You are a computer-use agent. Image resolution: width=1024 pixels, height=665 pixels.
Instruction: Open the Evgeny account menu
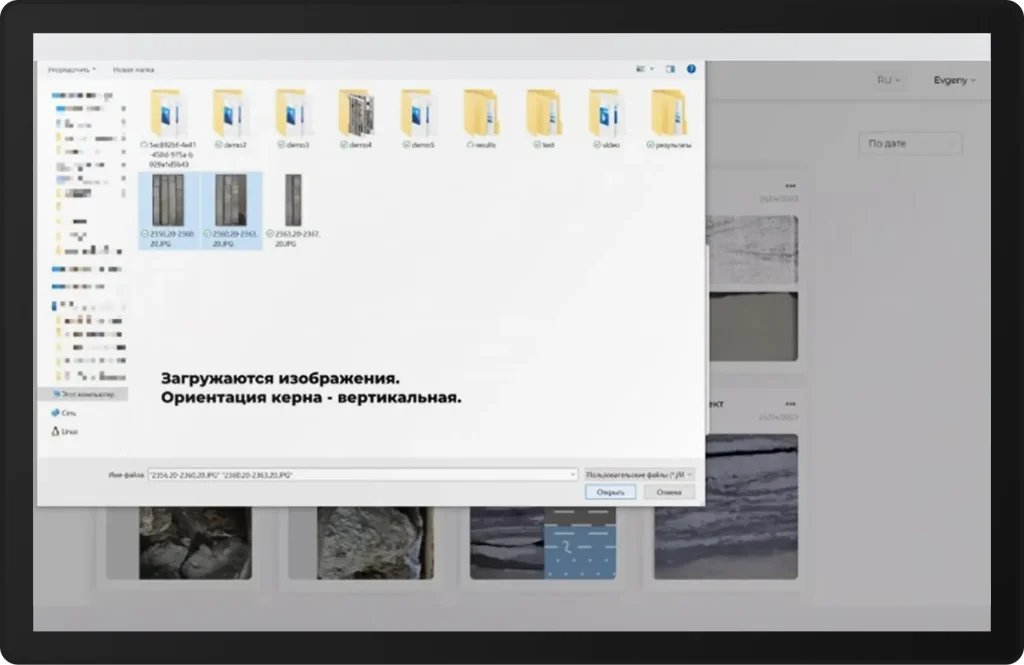(951, 81)
